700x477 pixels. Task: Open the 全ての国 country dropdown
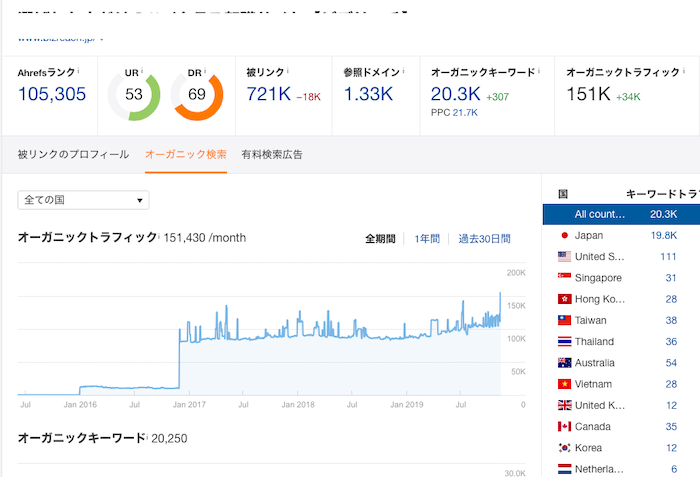(x=83, y=200)
